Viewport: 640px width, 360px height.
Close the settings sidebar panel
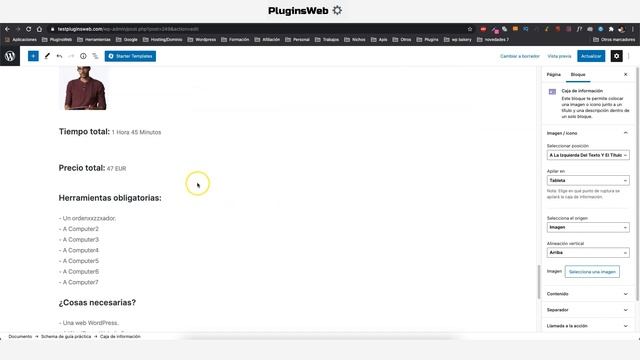point(625,74)
